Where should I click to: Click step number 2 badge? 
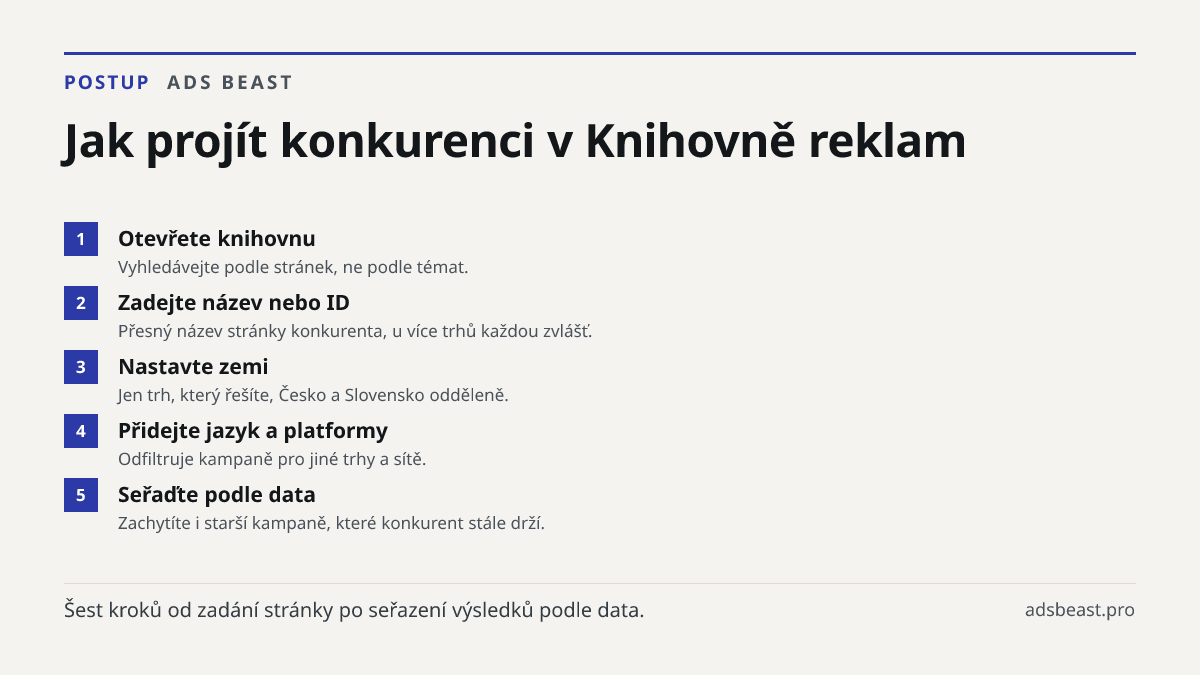(81, 303)
